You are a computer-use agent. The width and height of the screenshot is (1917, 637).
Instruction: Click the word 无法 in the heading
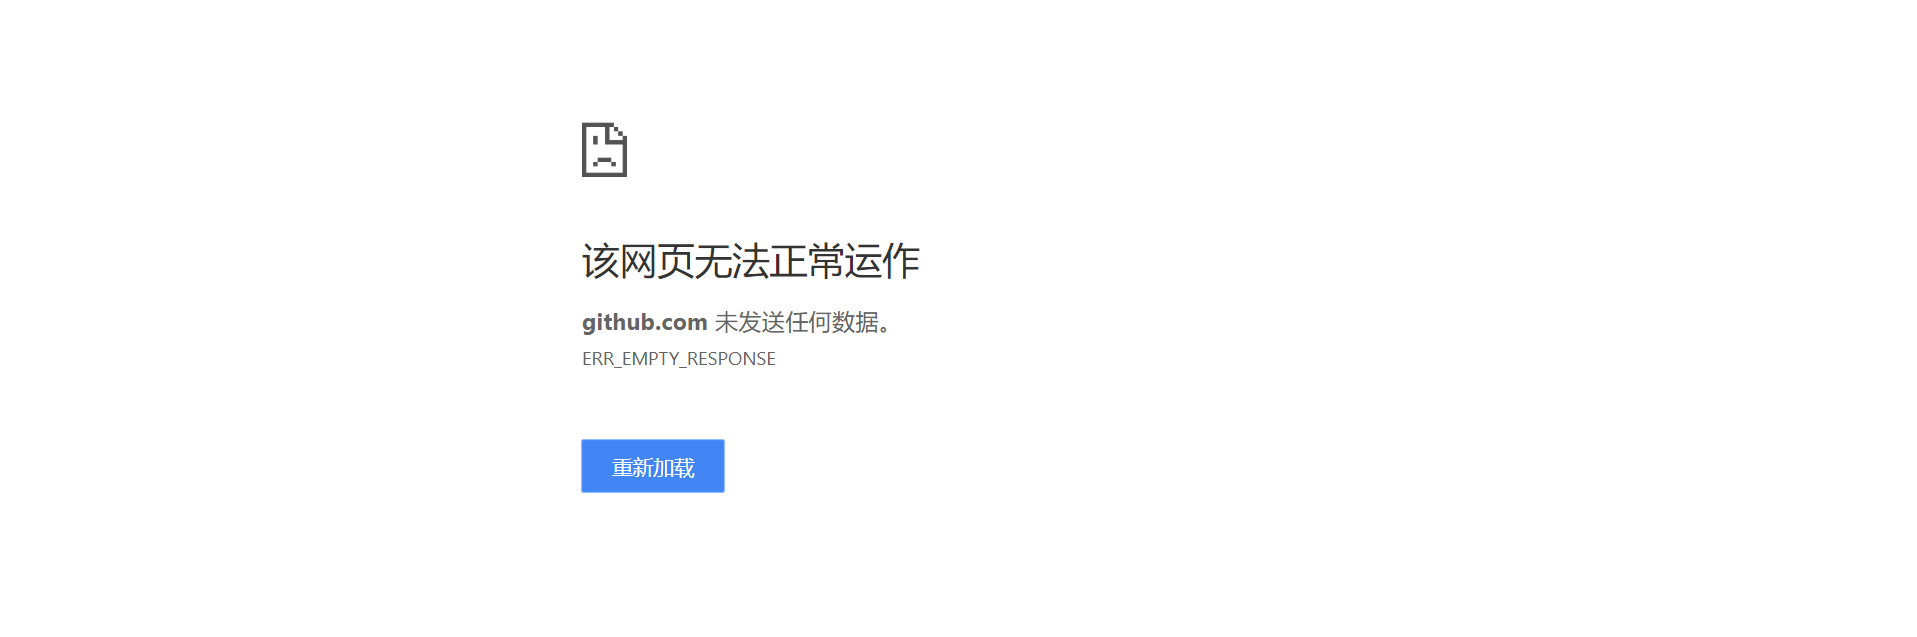click(732, 261)
